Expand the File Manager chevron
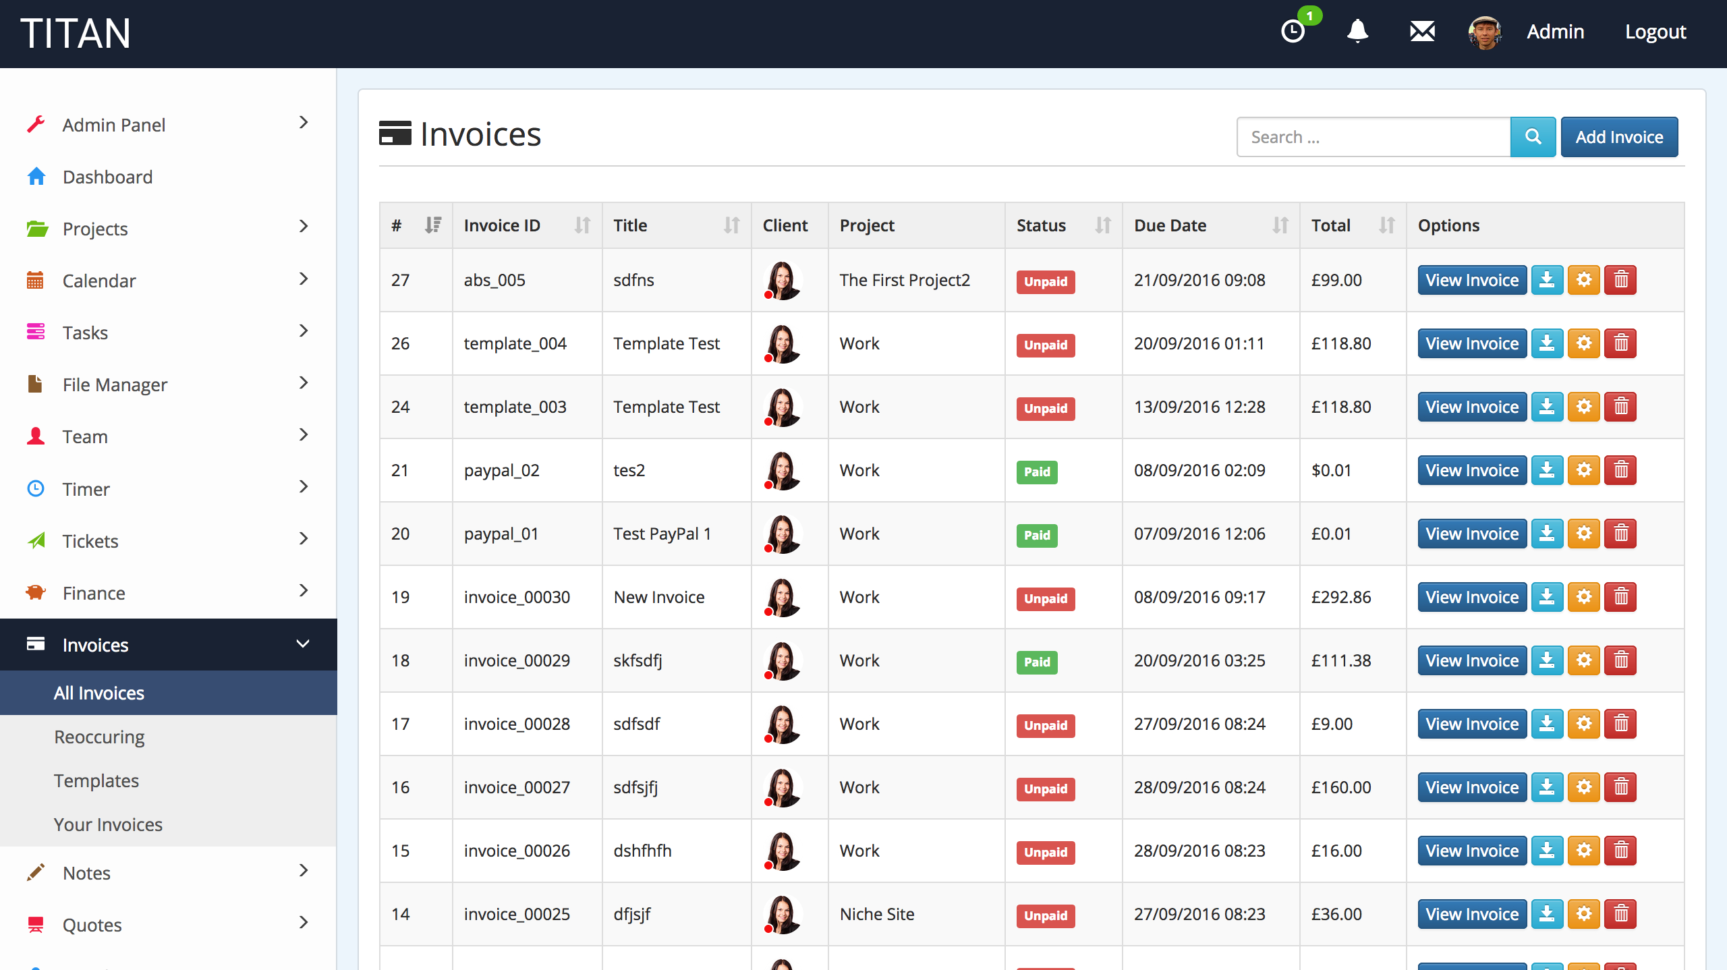Screen dimensions: 1727x970 (x=304, y=382)
